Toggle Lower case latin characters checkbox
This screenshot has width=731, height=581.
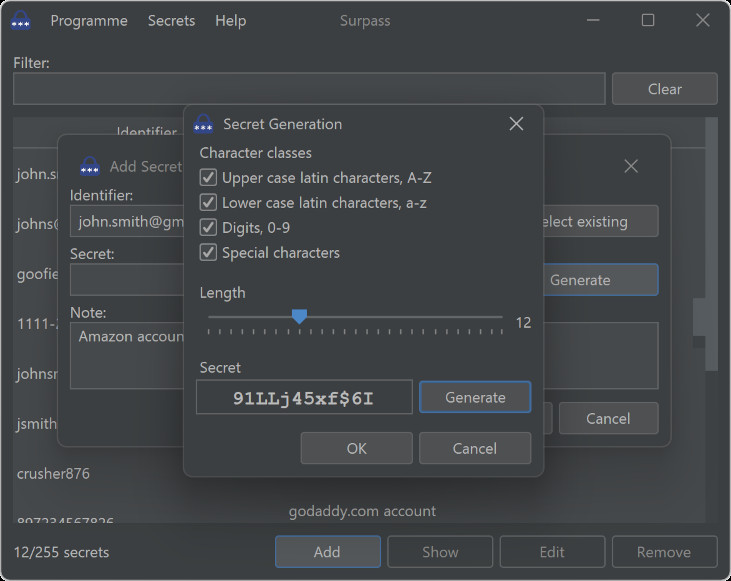[x=209, y=203]
